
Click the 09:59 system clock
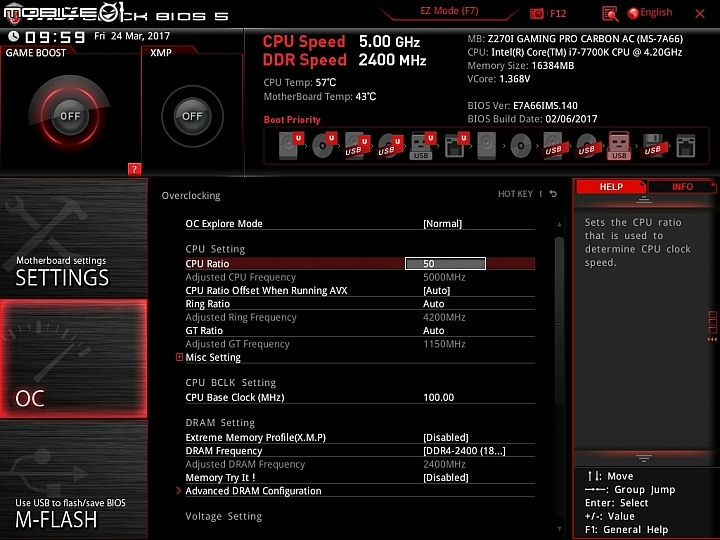point(55,37)
